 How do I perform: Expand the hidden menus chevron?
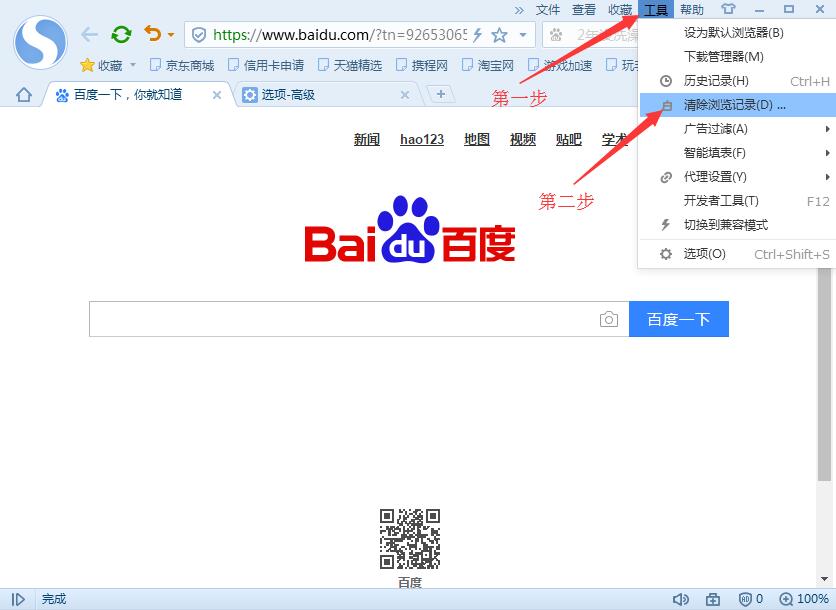coord(519,10)
